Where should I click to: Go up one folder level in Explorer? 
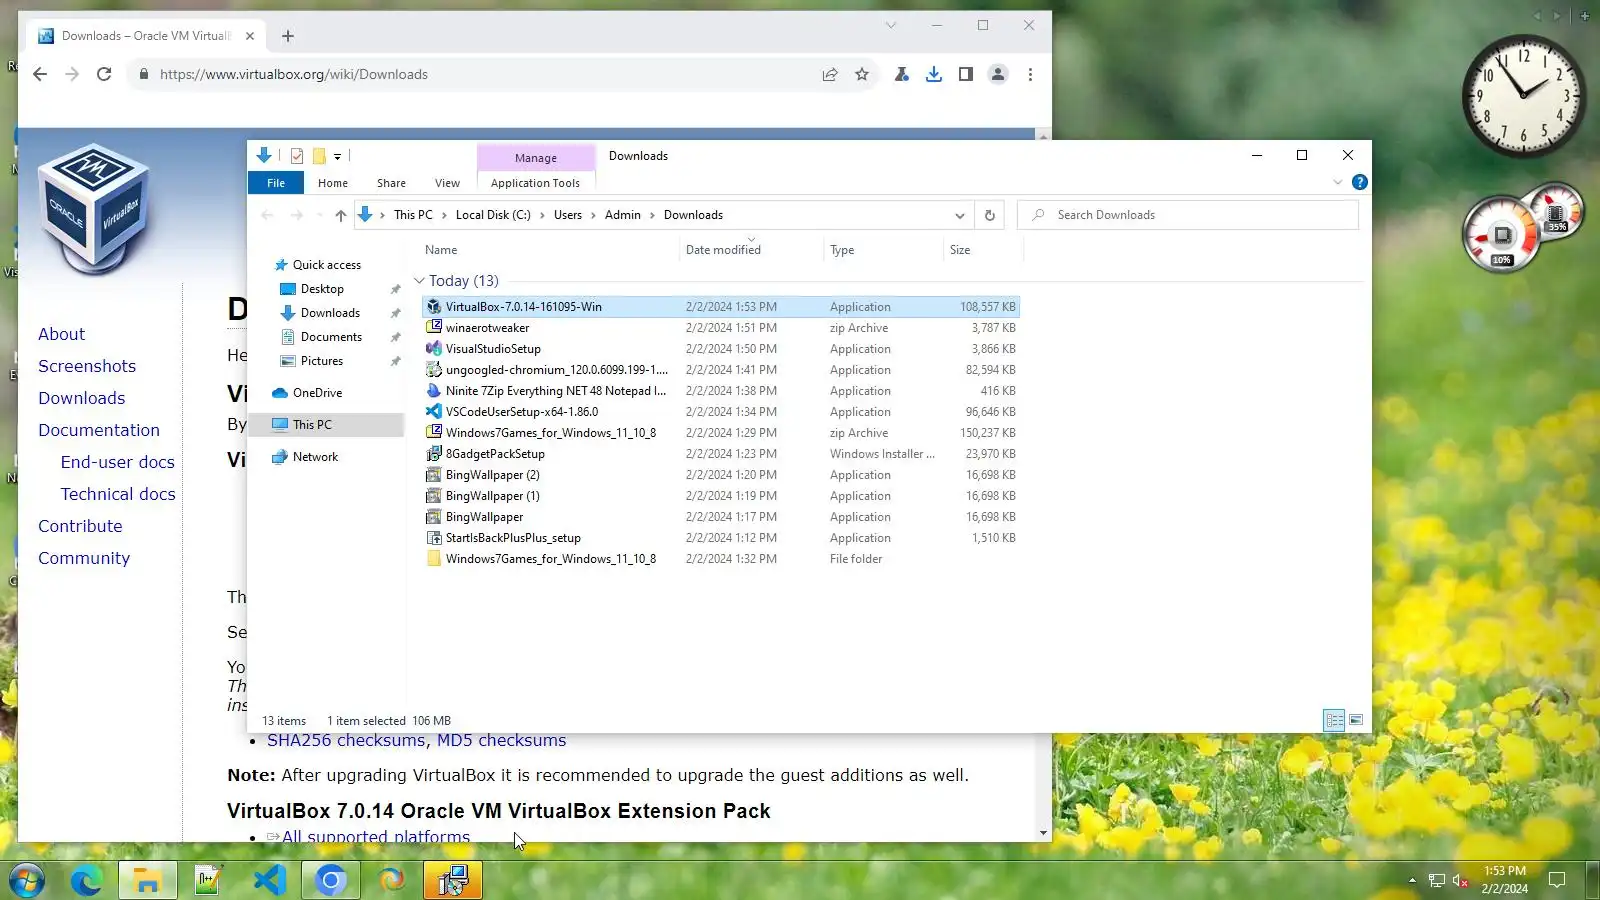341,215
